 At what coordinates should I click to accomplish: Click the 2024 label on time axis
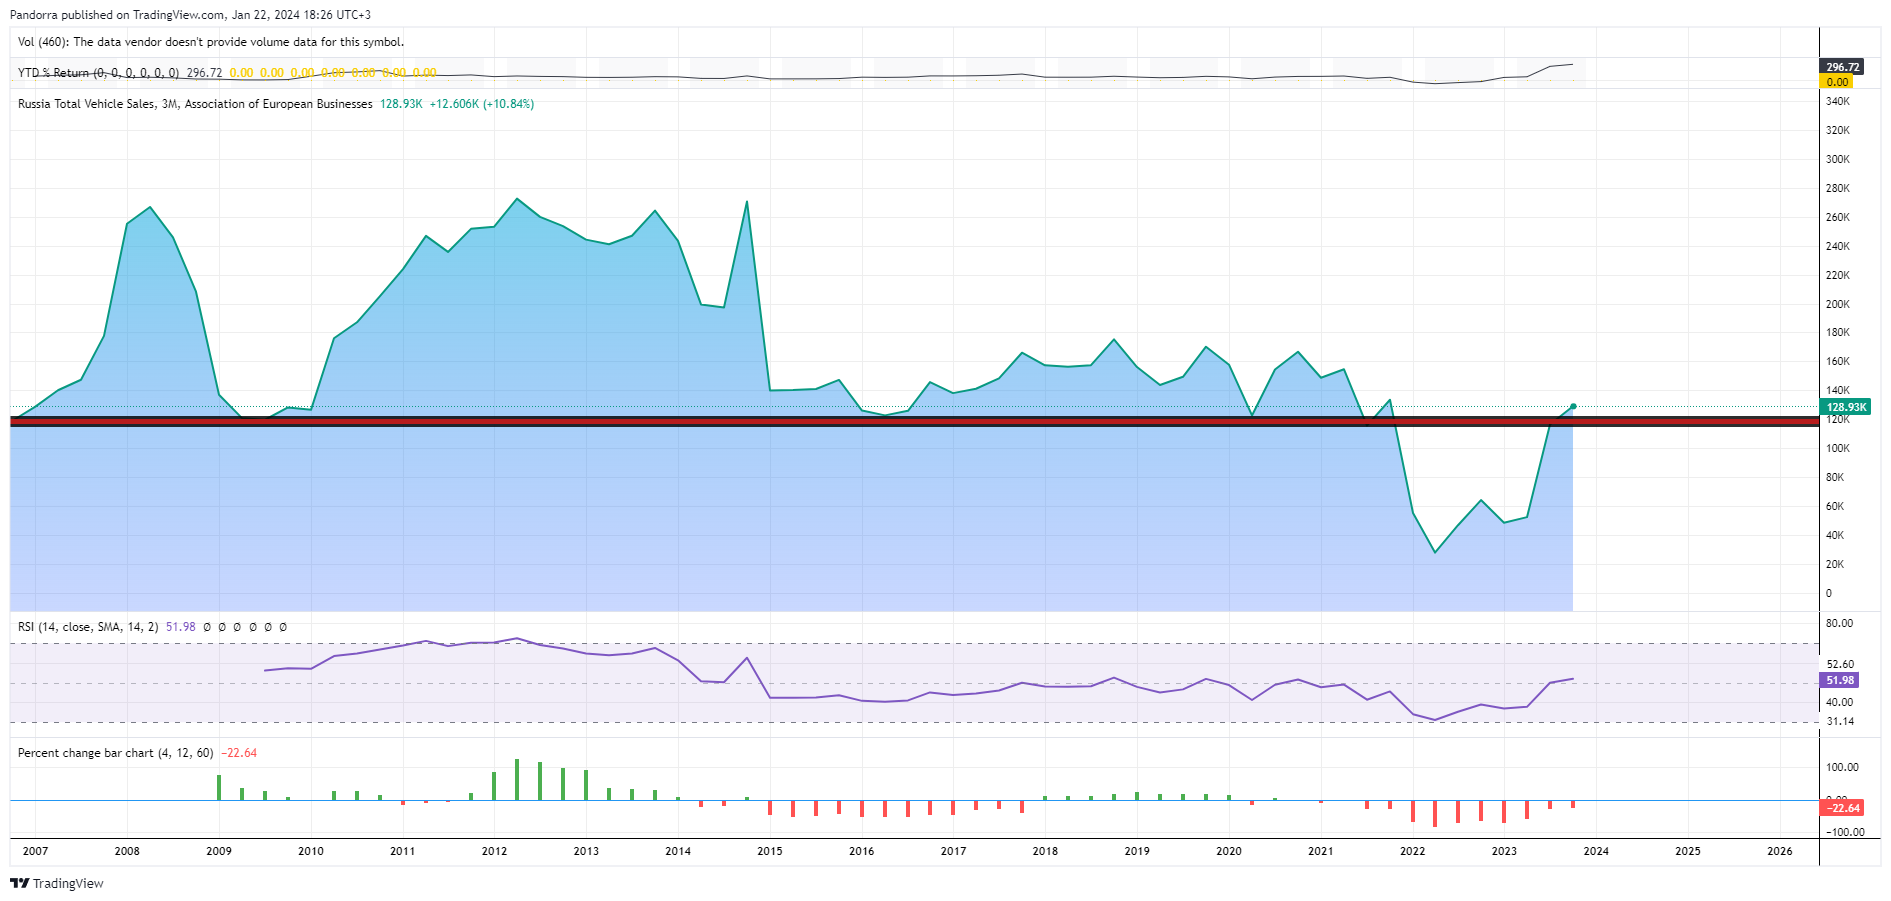pos(1596,851)
